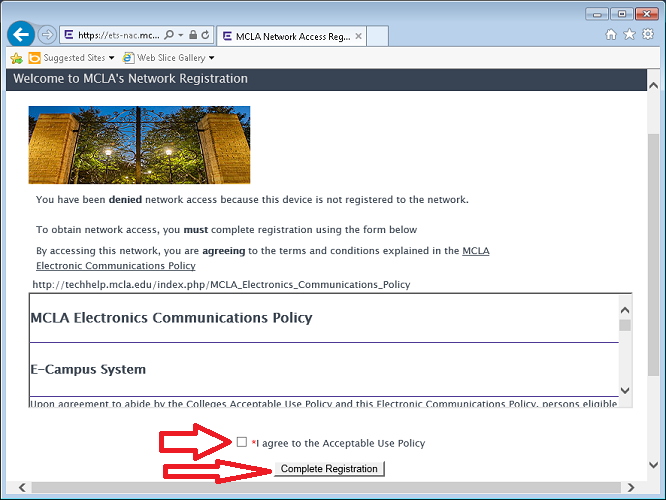Click page vertical scrollbar up arrow
The height and width of the screenshot is (500, 666).
(654, 85)
